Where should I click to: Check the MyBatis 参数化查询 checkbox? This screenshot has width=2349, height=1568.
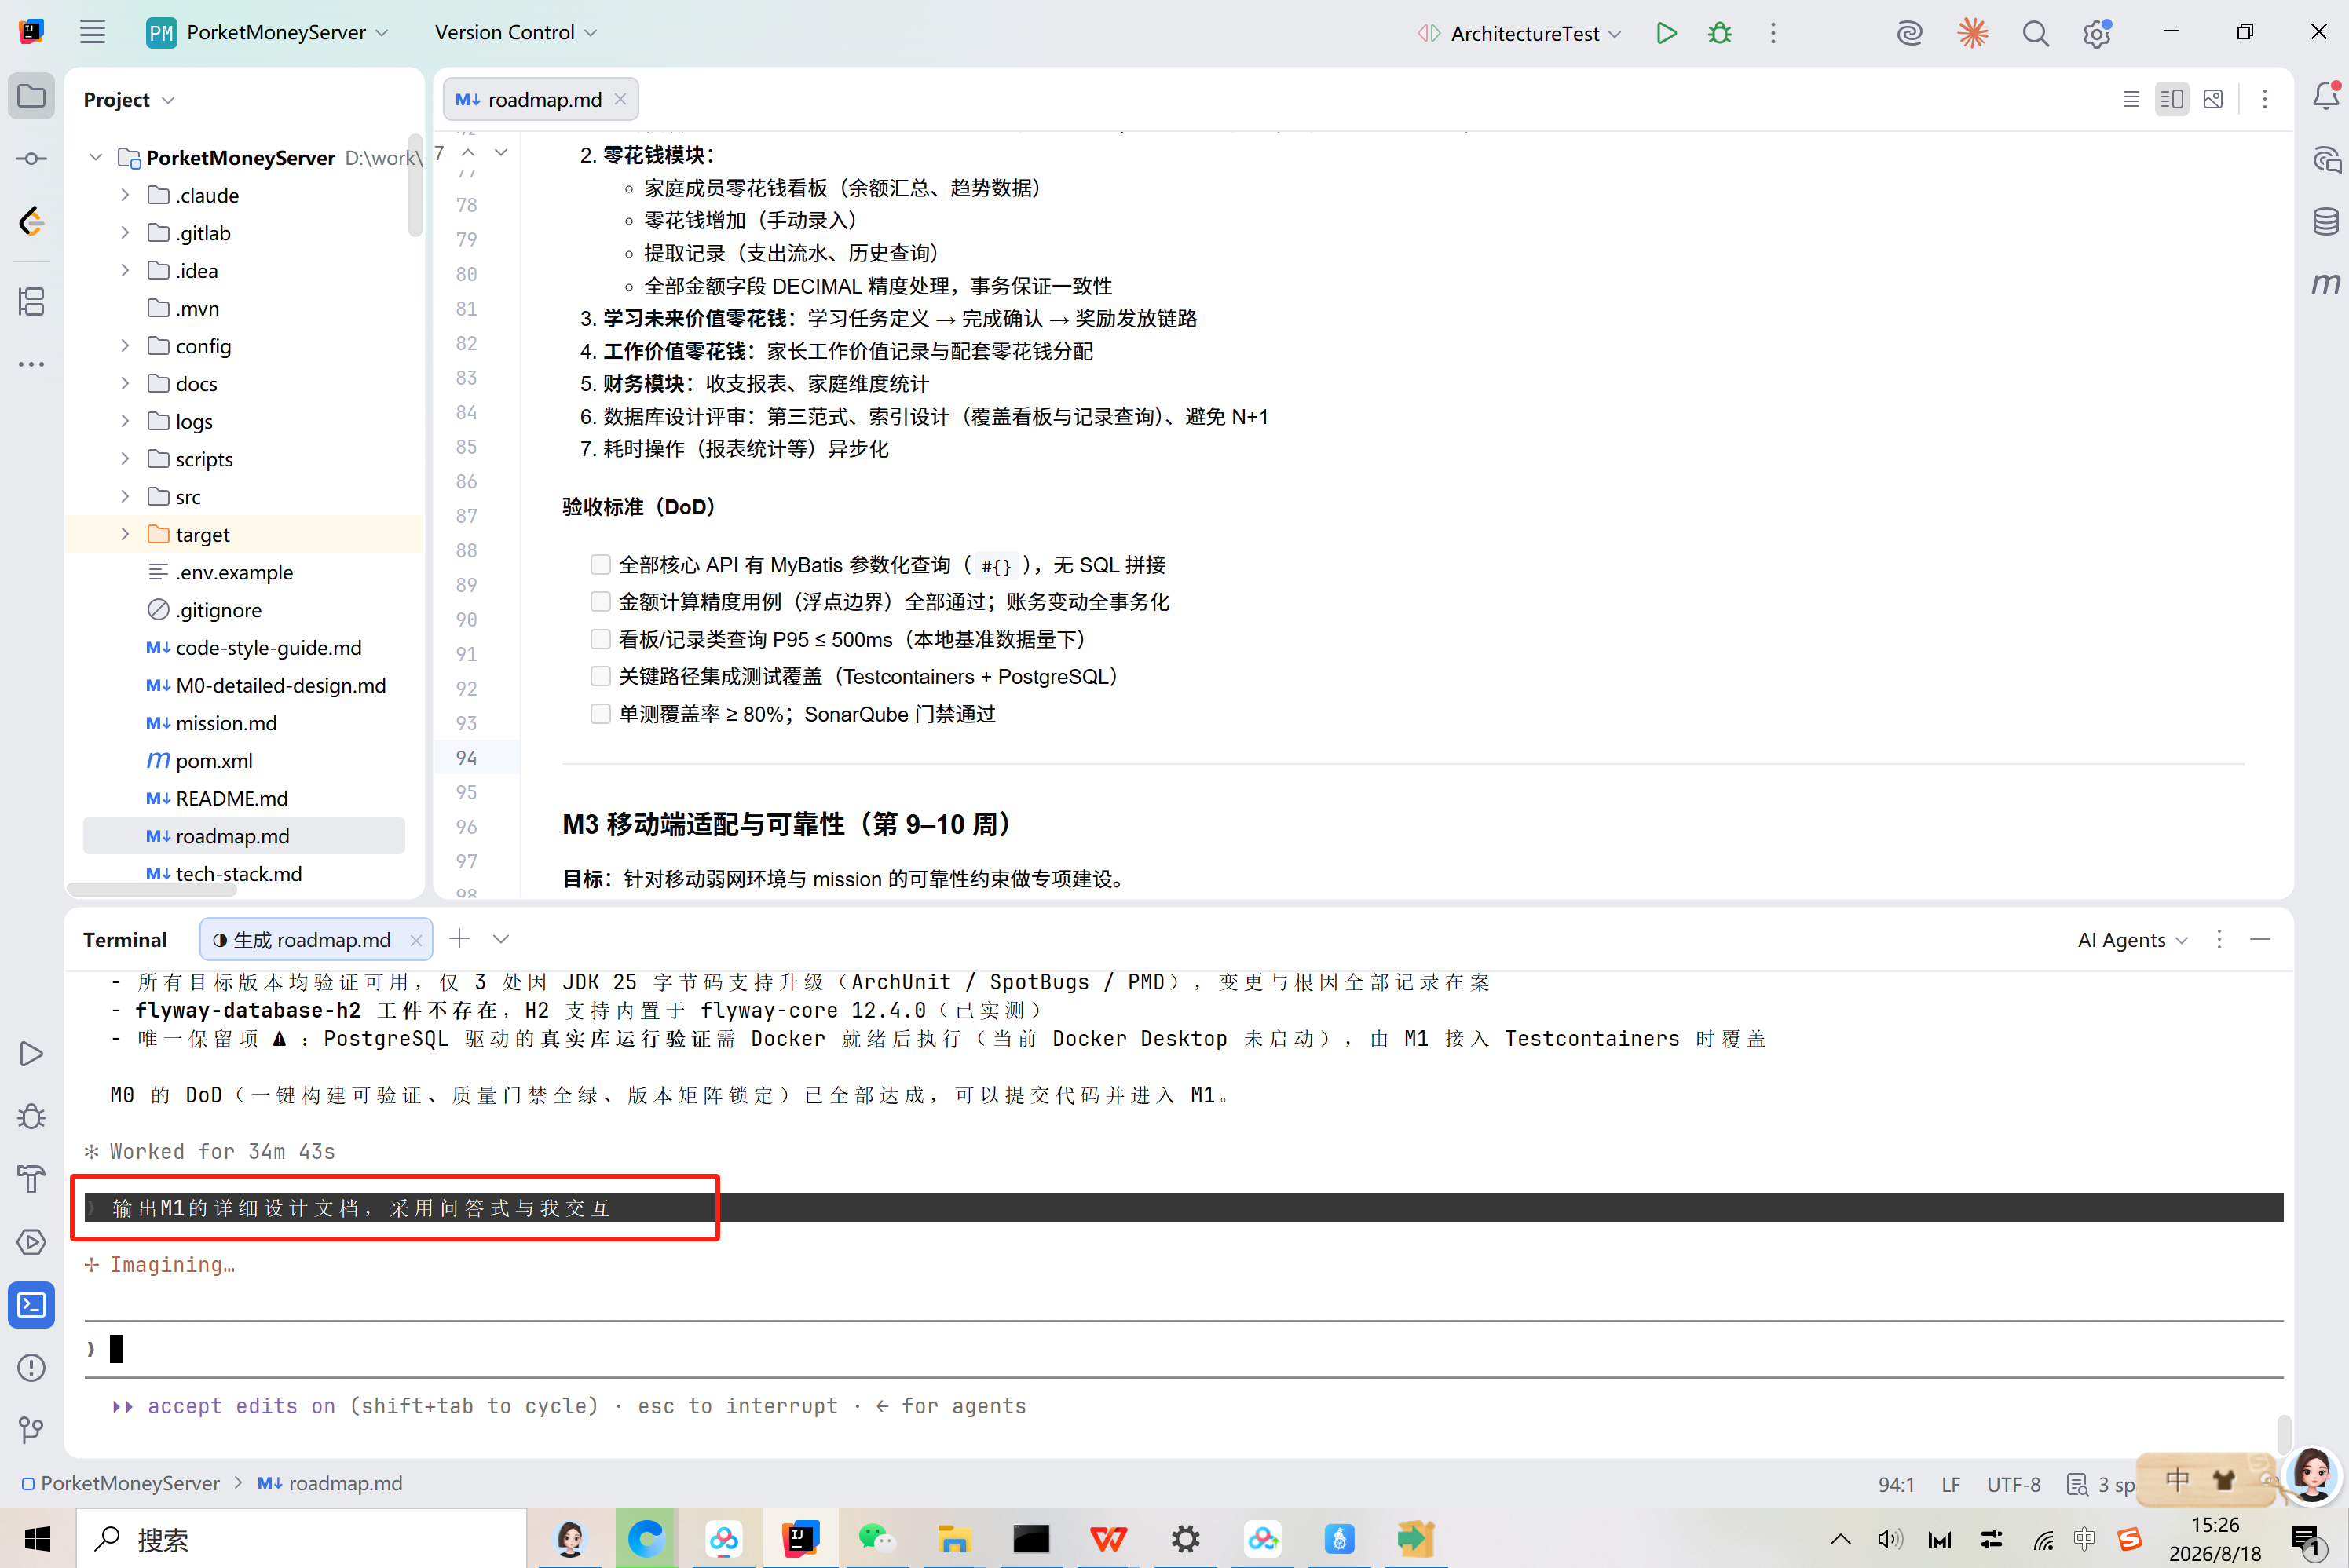click(x=600, y=565)
